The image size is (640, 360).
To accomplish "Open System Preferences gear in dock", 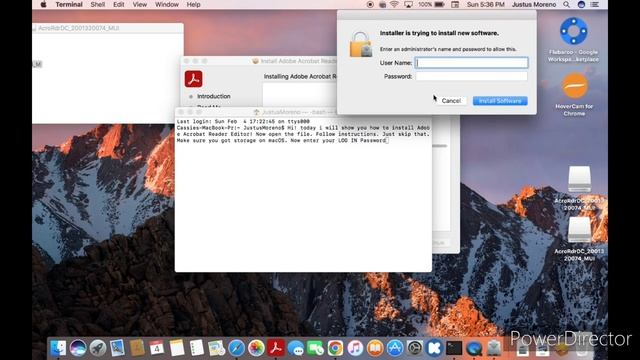I will (415, 348).
